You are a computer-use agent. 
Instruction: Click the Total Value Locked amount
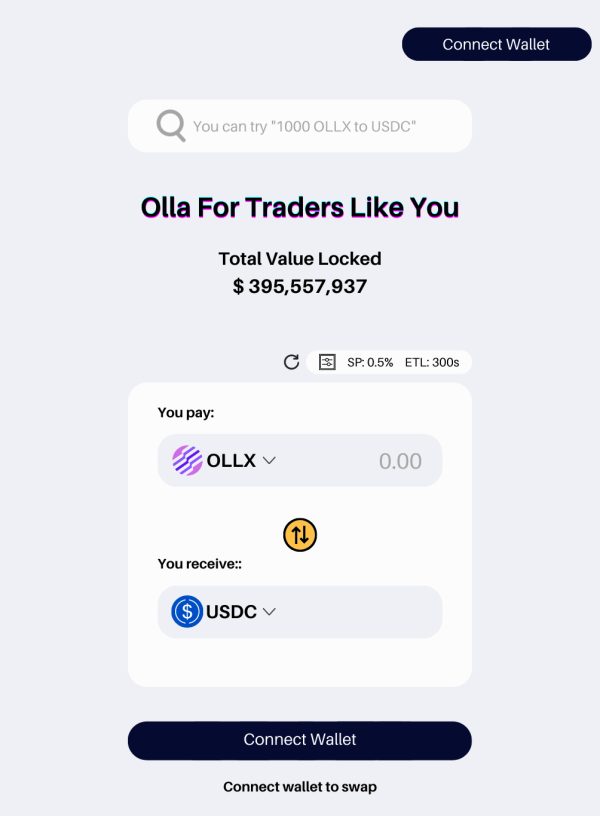tap(300, 286)
